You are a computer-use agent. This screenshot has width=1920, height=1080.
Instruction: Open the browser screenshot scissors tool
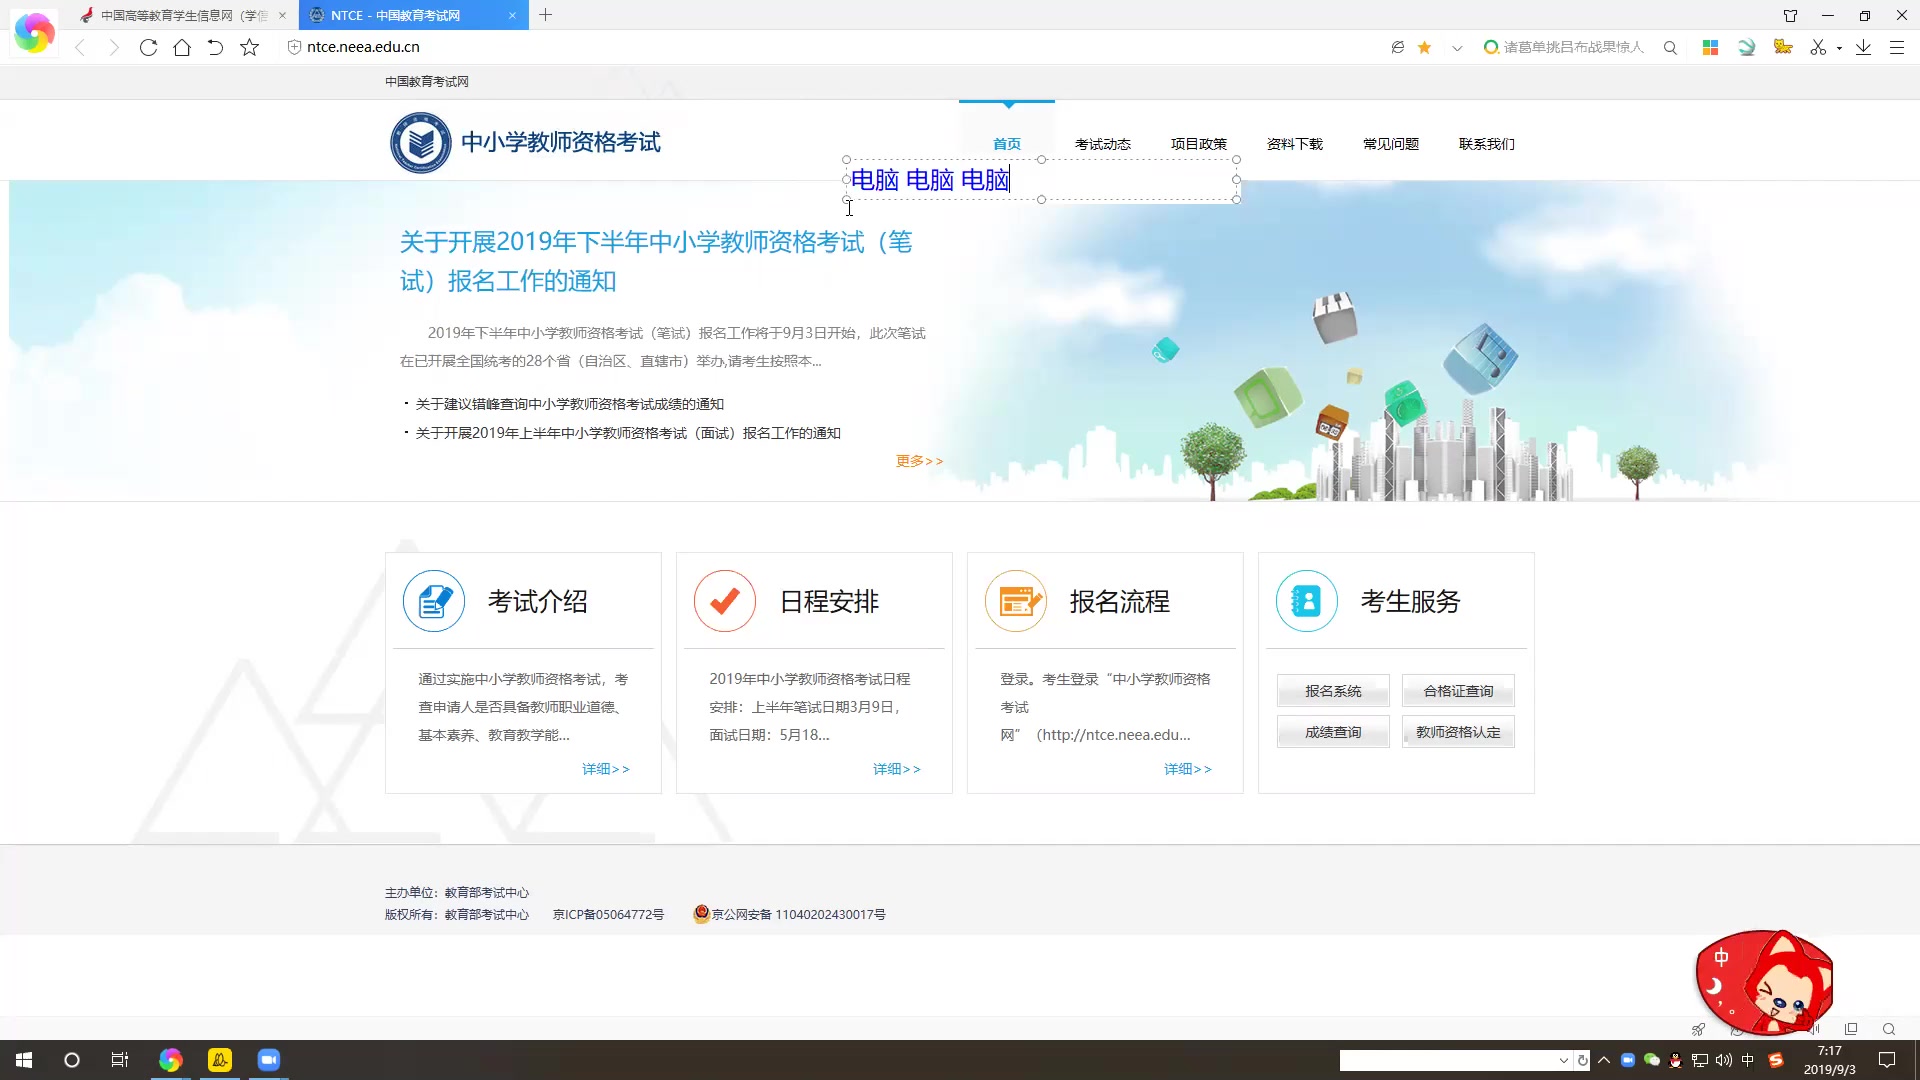(1817, 47)
